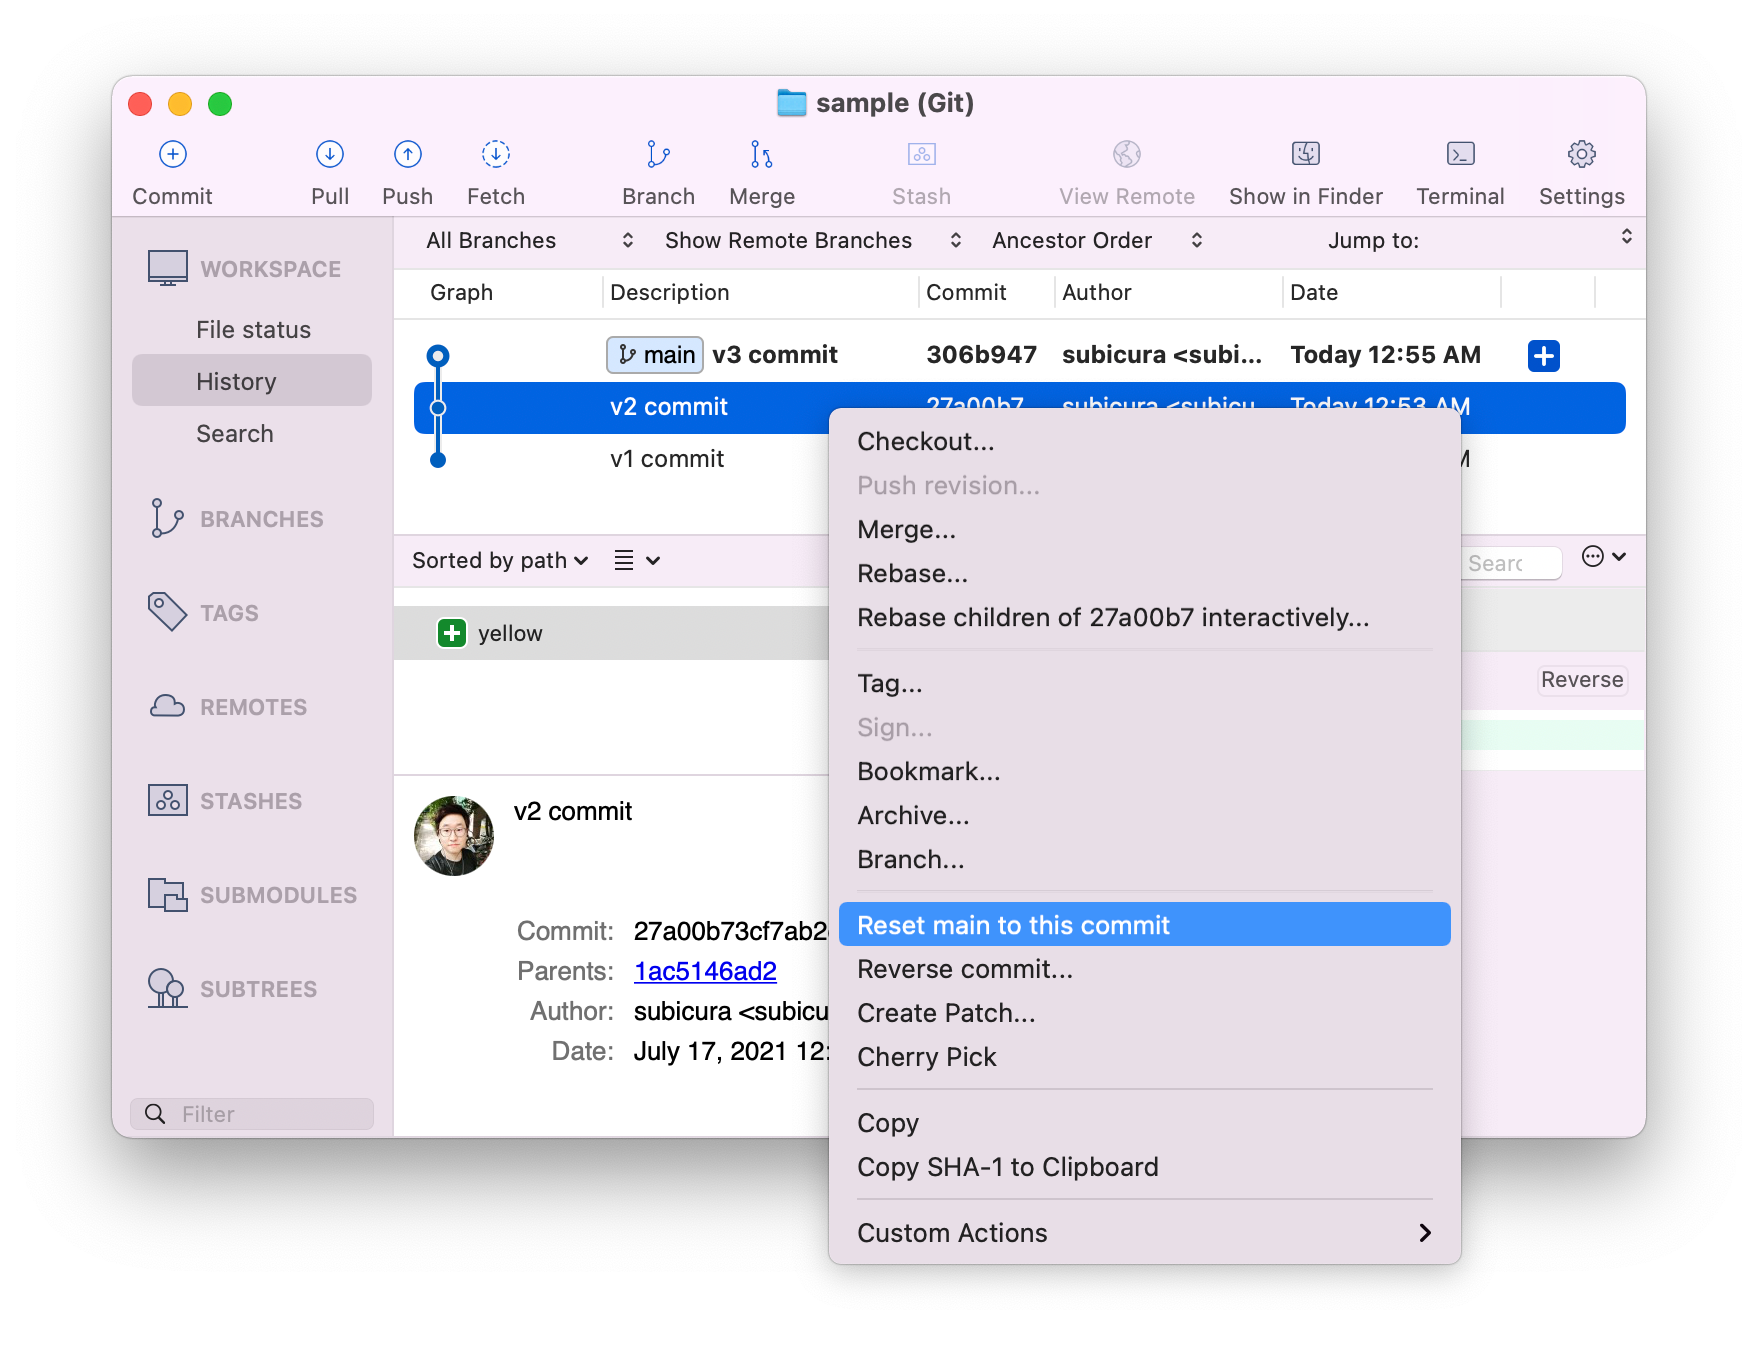Open the Branch toolbar icon

click(x=658, y=154)
